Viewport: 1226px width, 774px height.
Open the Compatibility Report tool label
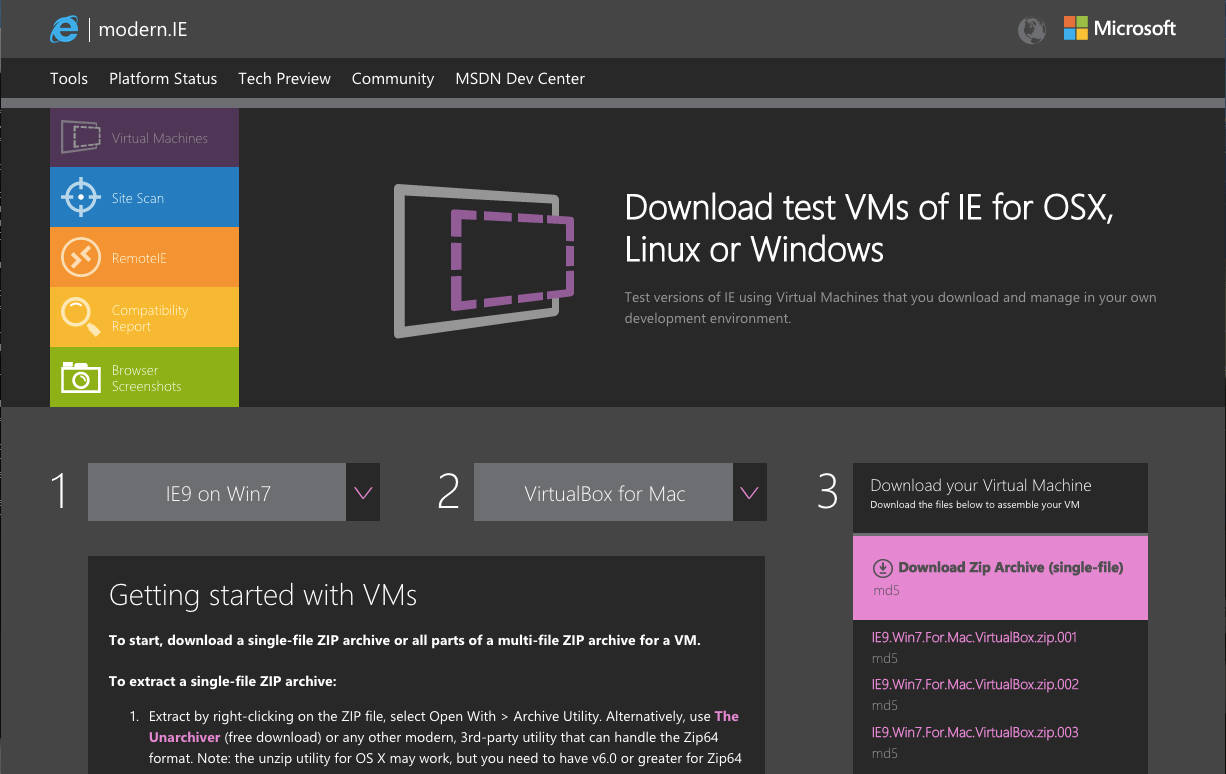coord(150,318)
